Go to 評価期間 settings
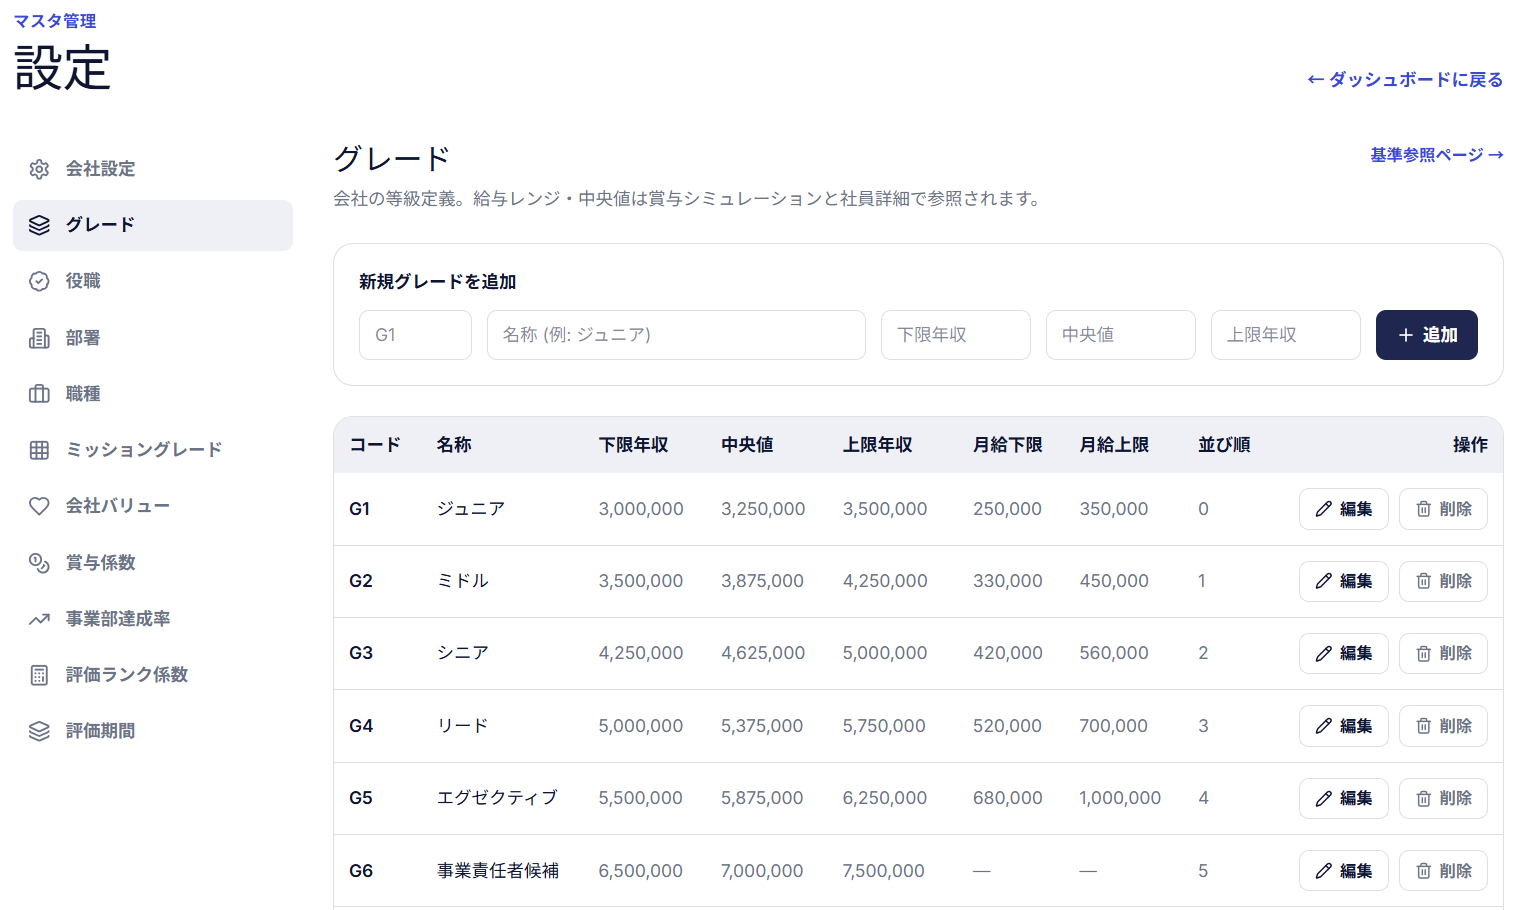1540x910 pixels. tap(153, 731)
